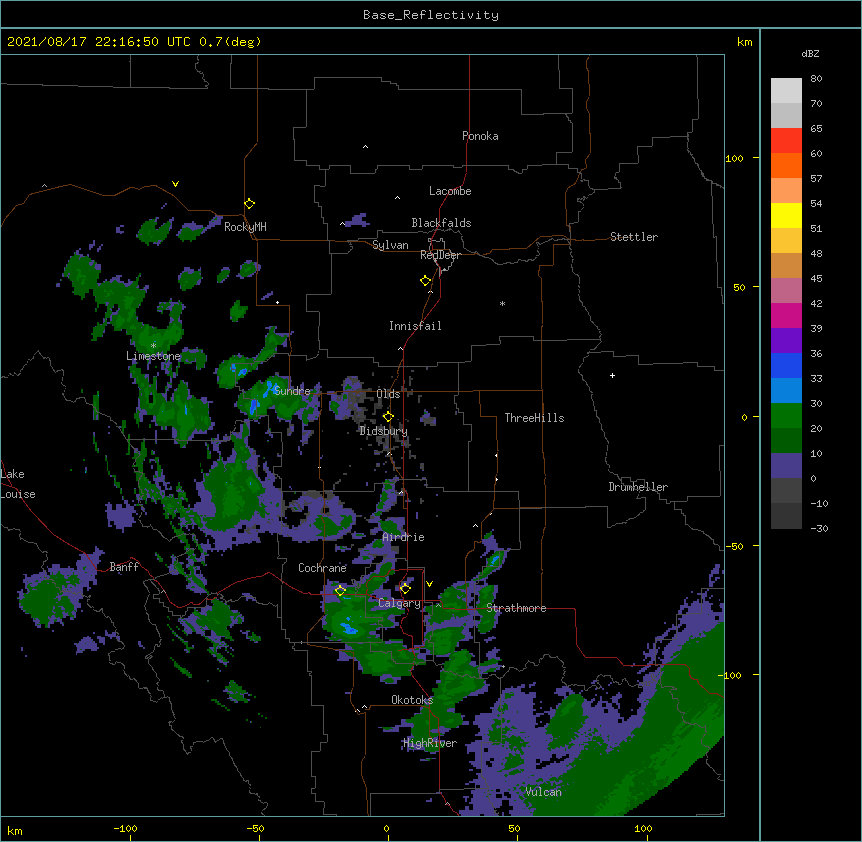Click the RockyMH label

click(x=245, y=227)
